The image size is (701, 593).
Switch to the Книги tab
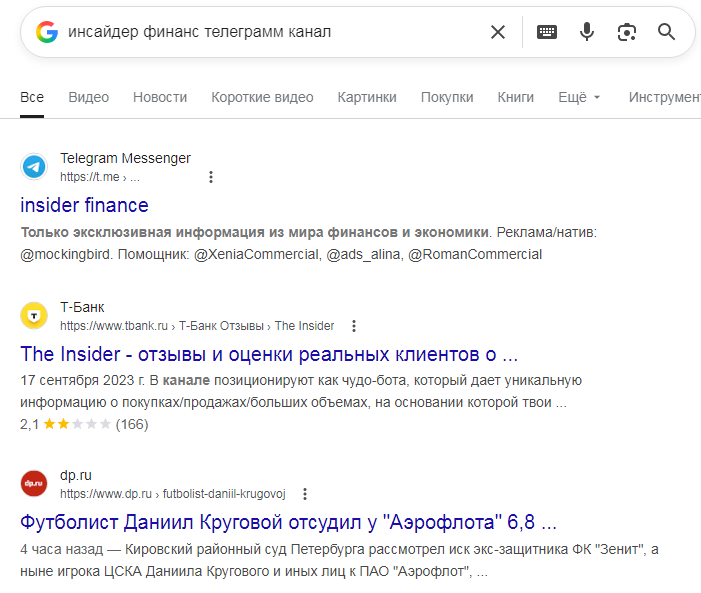(515, 97)
